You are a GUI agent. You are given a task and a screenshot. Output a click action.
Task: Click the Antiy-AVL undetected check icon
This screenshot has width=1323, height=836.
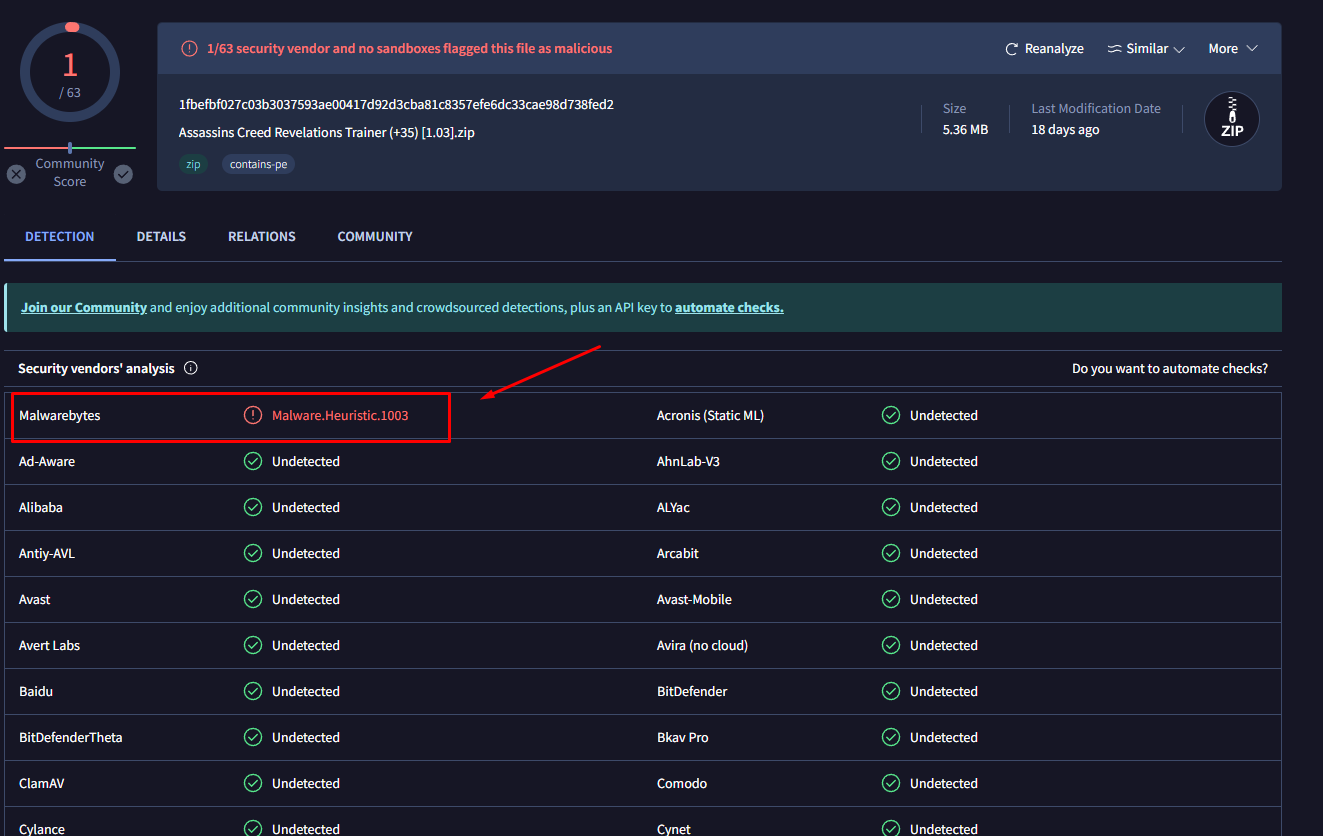point(253,553)
